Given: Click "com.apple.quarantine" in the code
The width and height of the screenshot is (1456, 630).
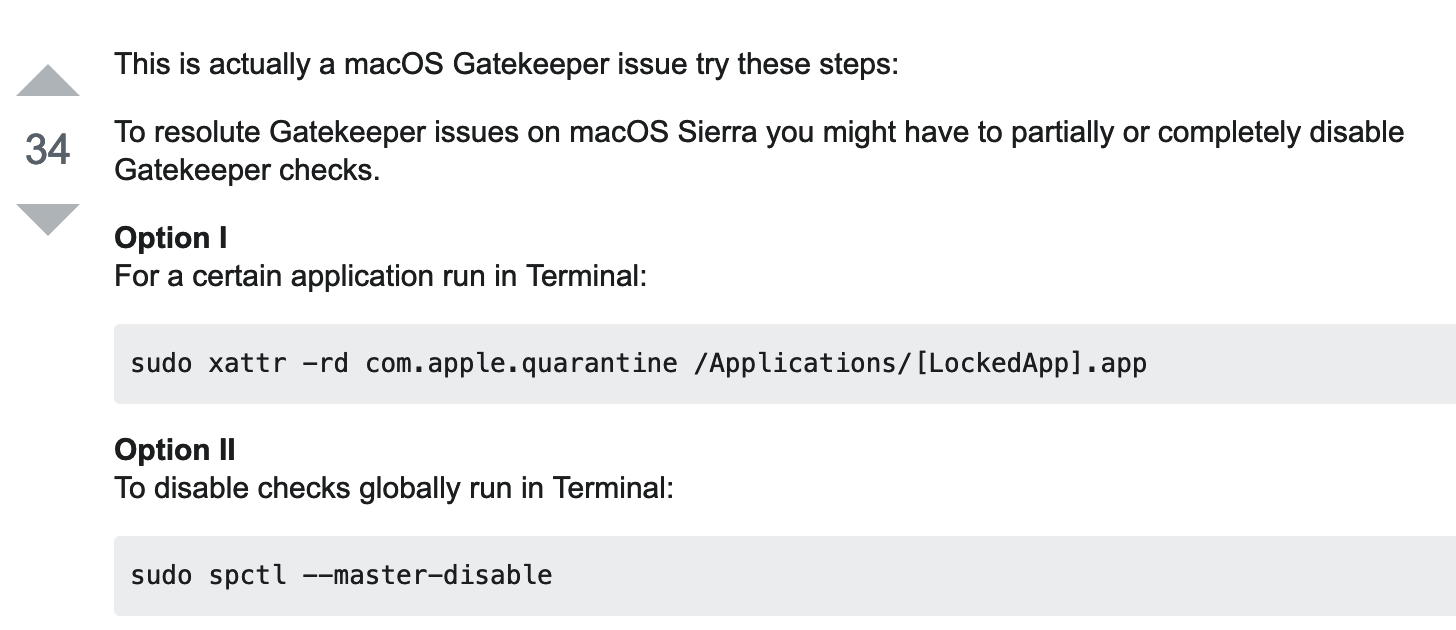Looking at the screenshot, I should 521,363.
